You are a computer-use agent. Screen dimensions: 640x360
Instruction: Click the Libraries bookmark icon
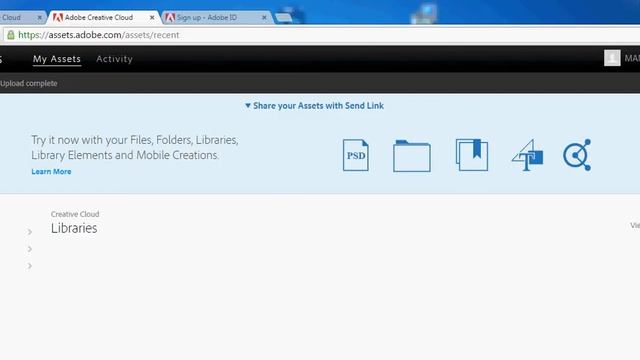472,155
